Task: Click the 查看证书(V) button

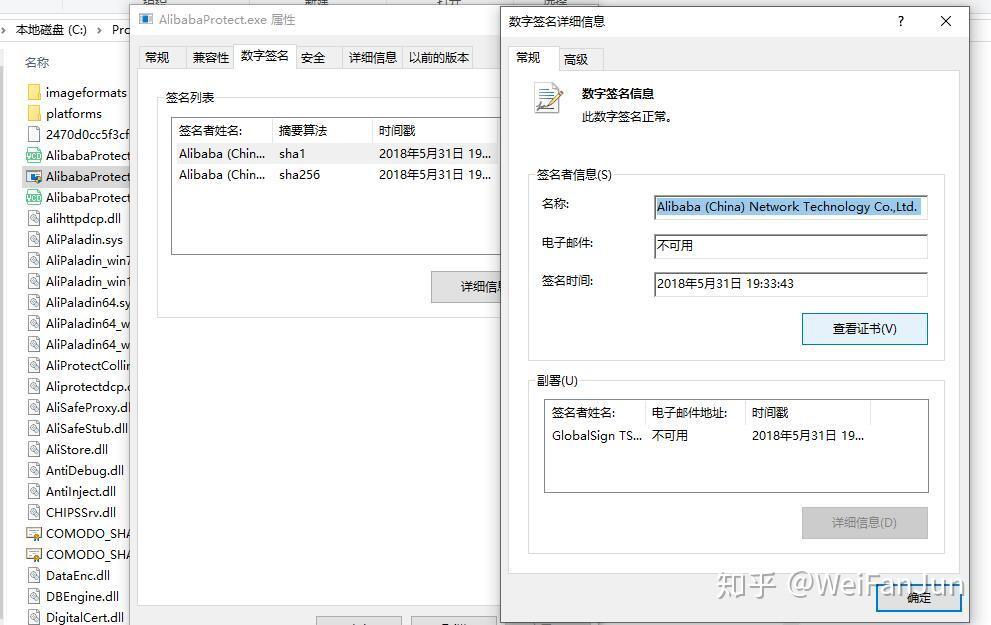Action: click(x=865, y=329)
